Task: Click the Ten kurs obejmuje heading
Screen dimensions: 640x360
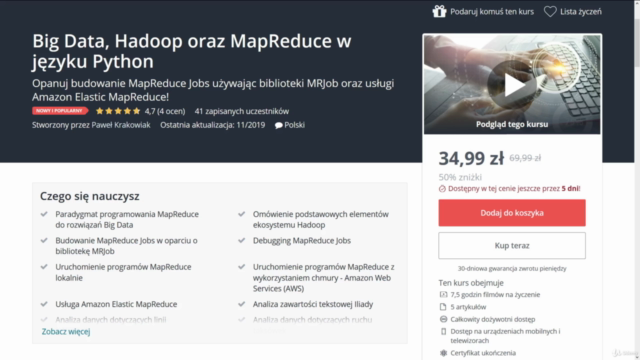Action: pos(471,283)
